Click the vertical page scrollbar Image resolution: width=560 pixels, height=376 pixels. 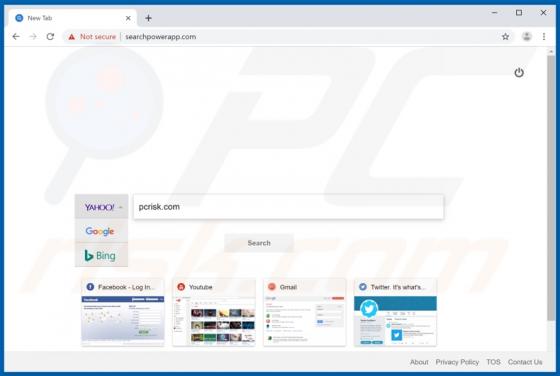(551, 187)
